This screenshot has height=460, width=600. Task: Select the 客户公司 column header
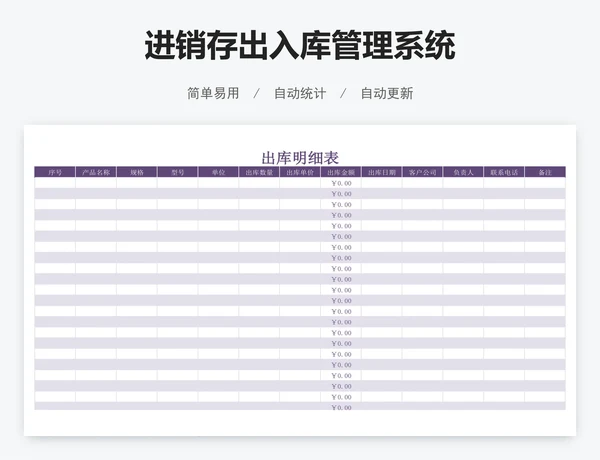[x=422, y=172]
